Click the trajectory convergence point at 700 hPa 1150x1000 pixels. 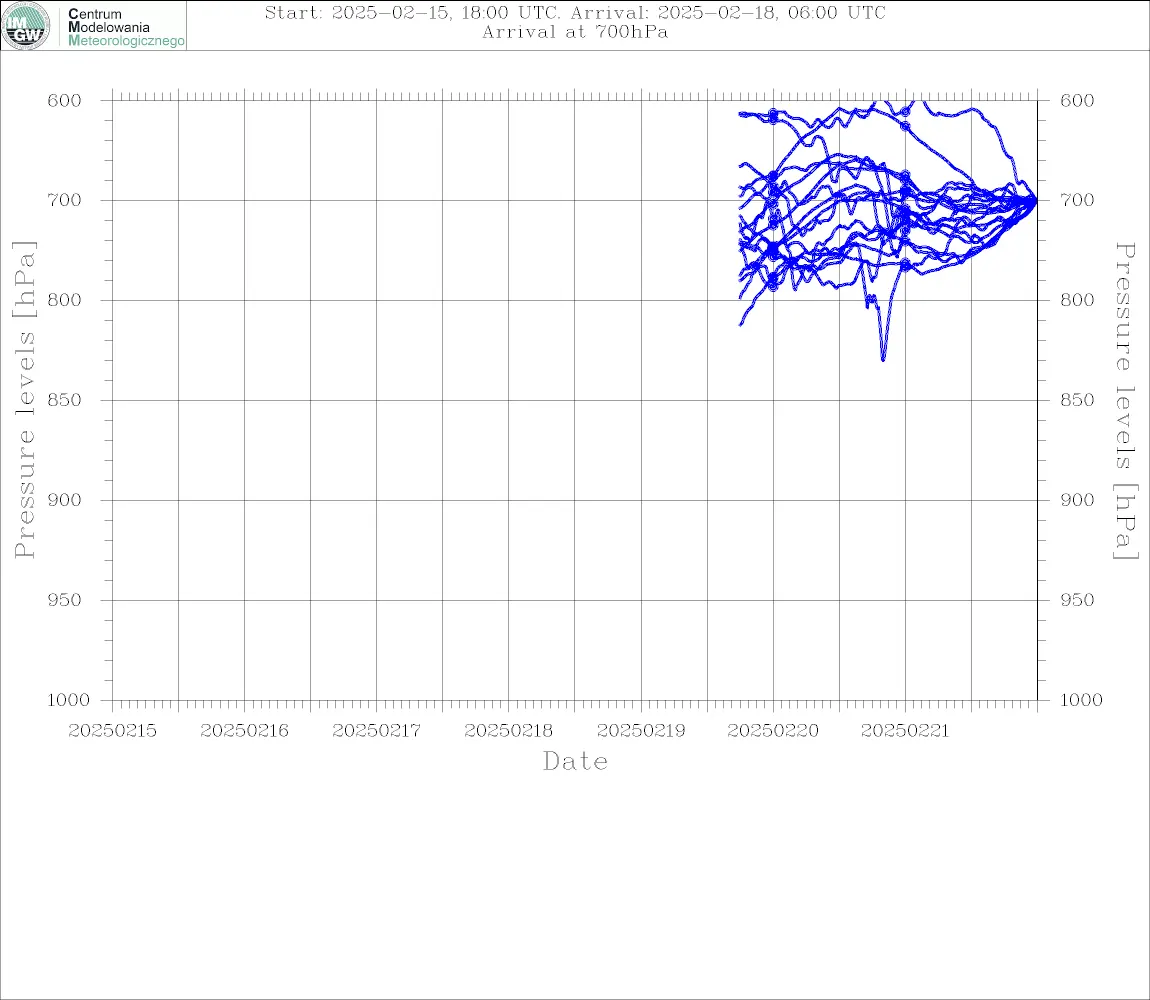pyautogui.click(x=1035, y=200)
